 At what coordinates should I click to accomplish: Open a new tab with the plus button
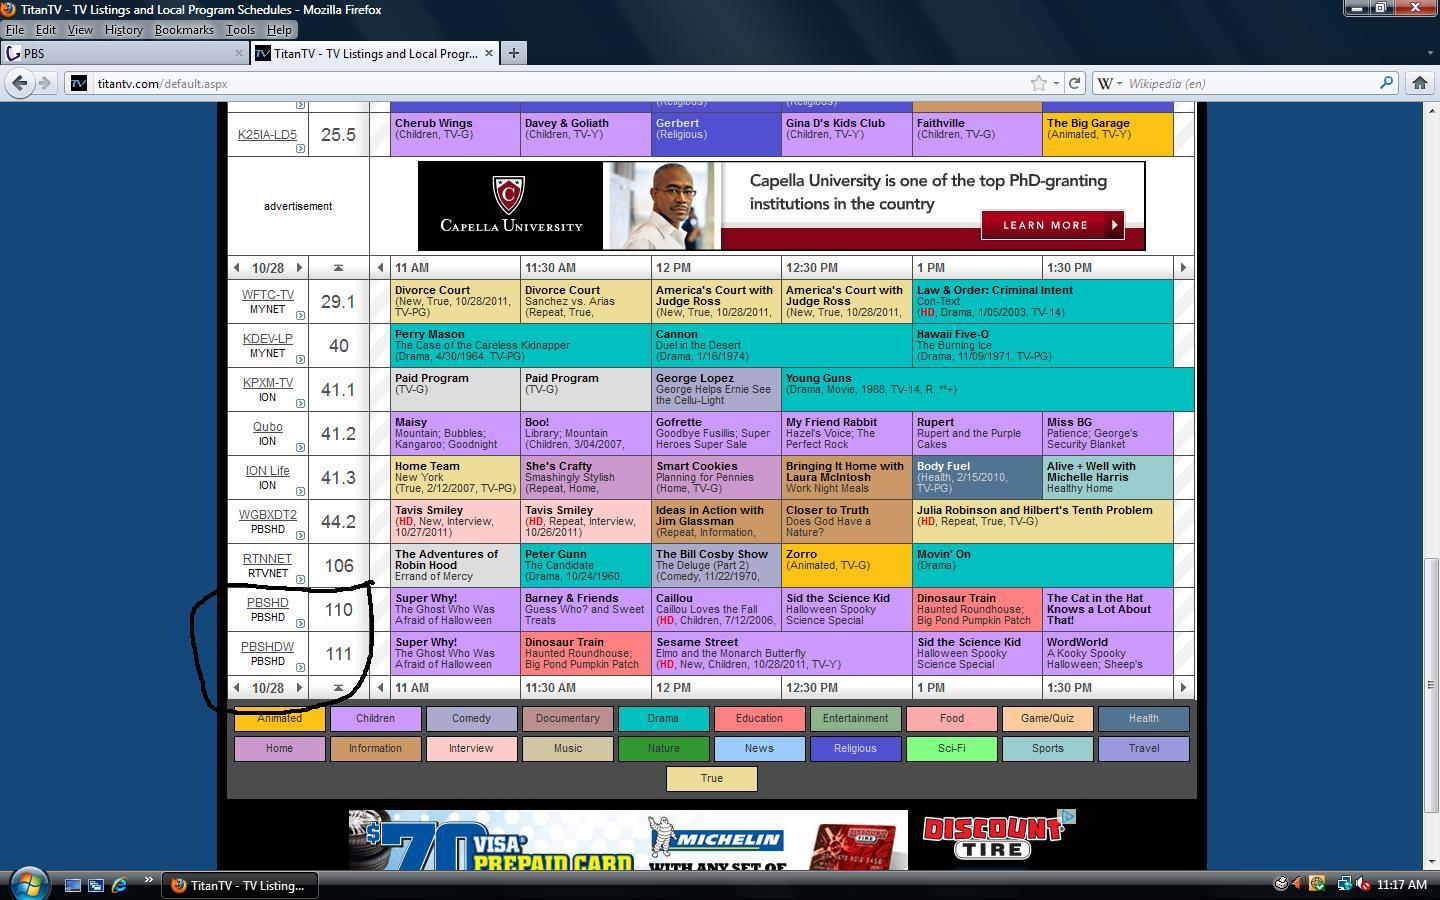[513, 53]
